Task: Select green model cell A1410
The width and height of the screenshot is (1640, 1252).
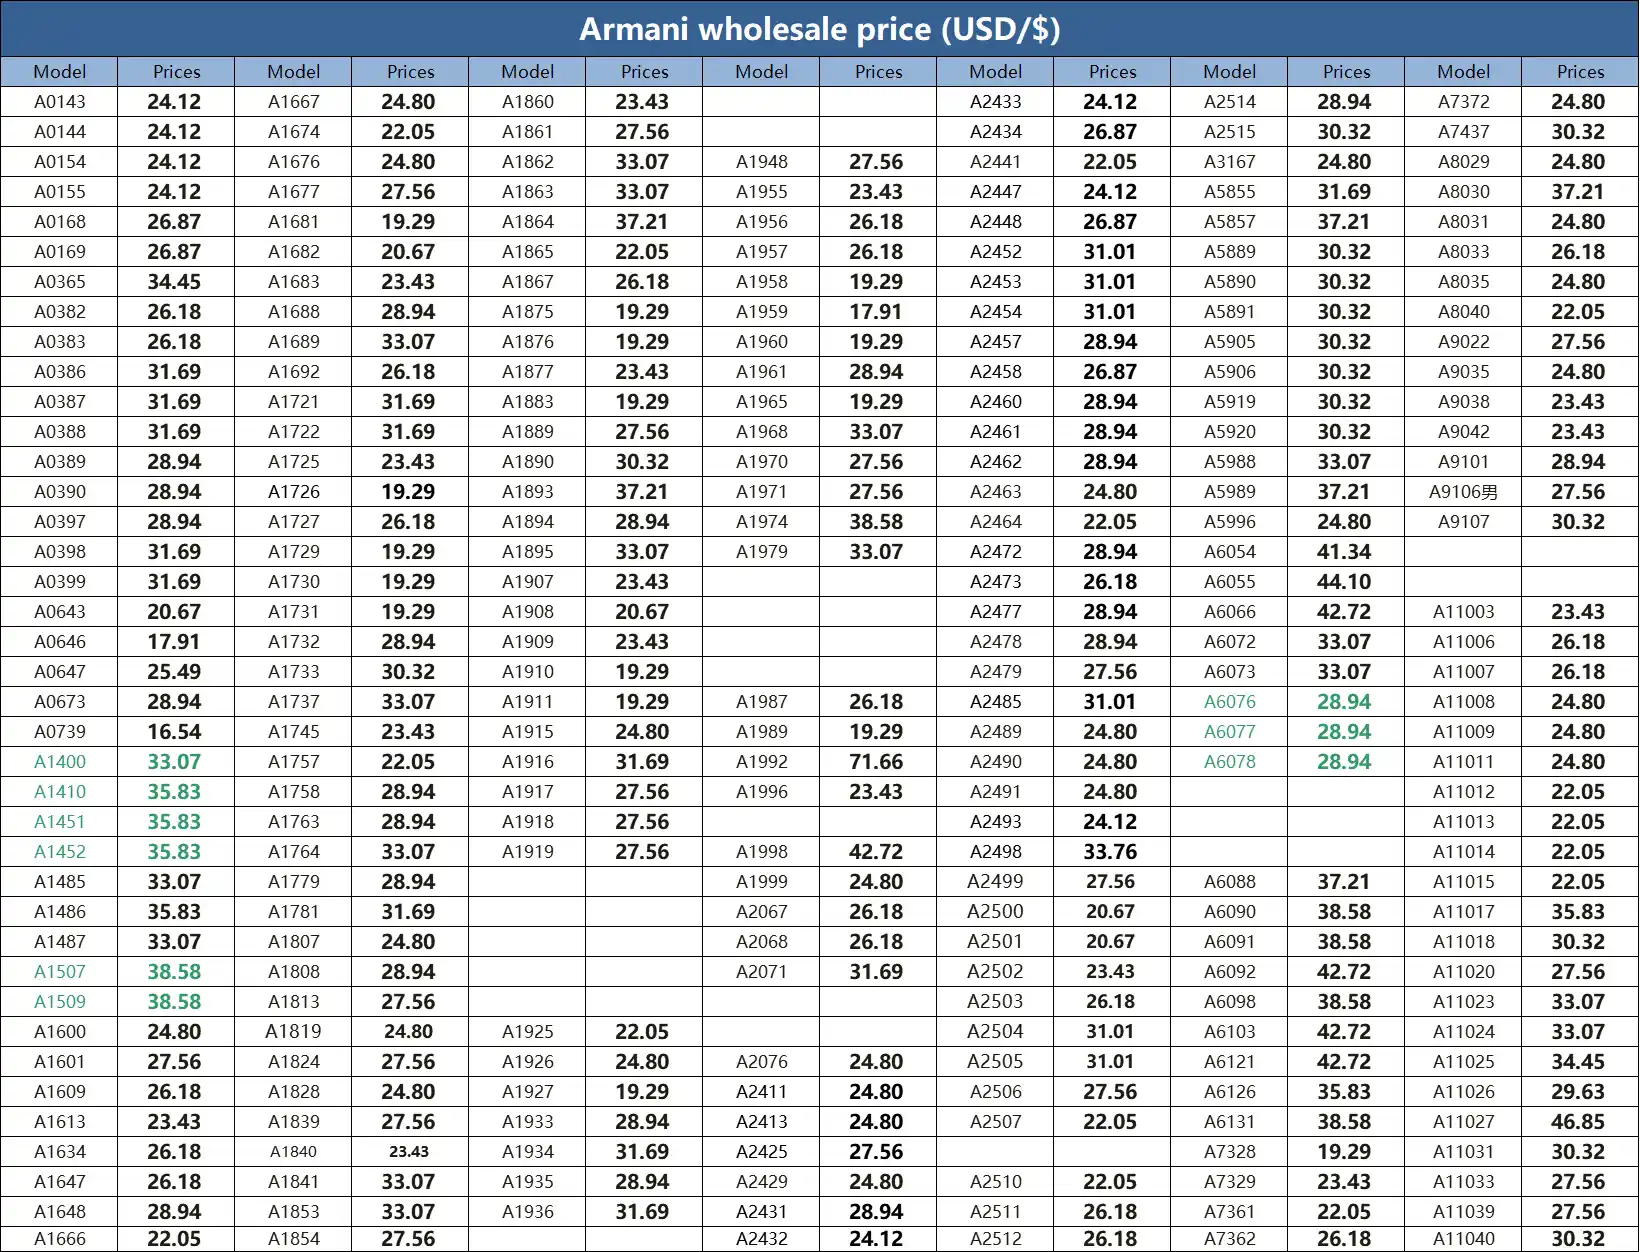Action: (x=60, y=792)
